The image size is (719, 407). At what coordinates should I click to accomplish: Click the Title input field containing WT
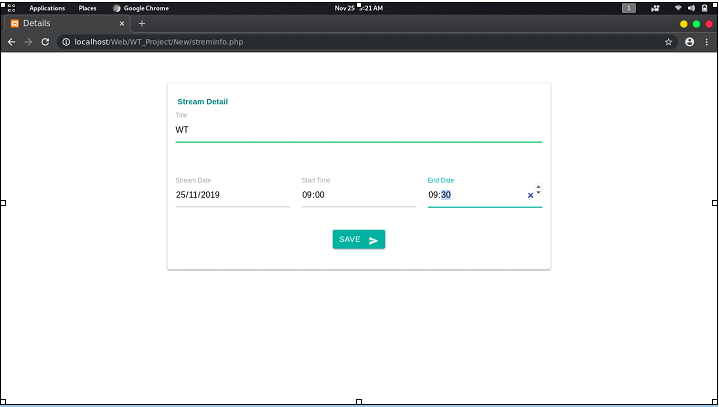click(x=359, y=130)
